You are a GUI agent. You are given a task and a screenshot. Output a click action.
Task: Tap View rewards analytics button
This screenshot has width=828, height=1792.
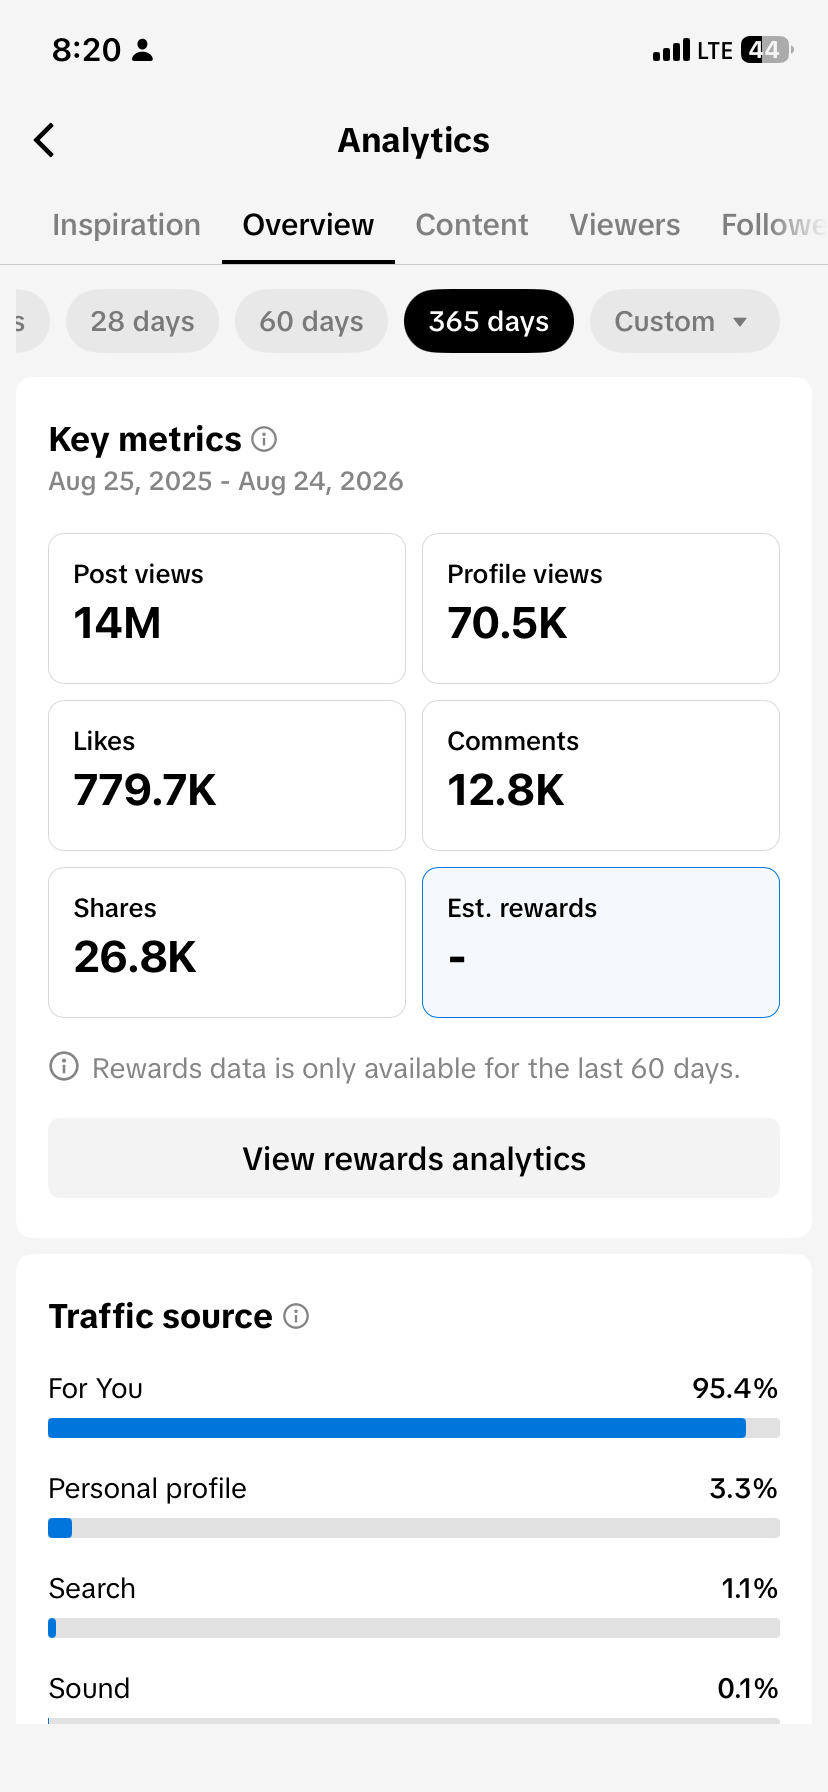(x=414, y=1158)
